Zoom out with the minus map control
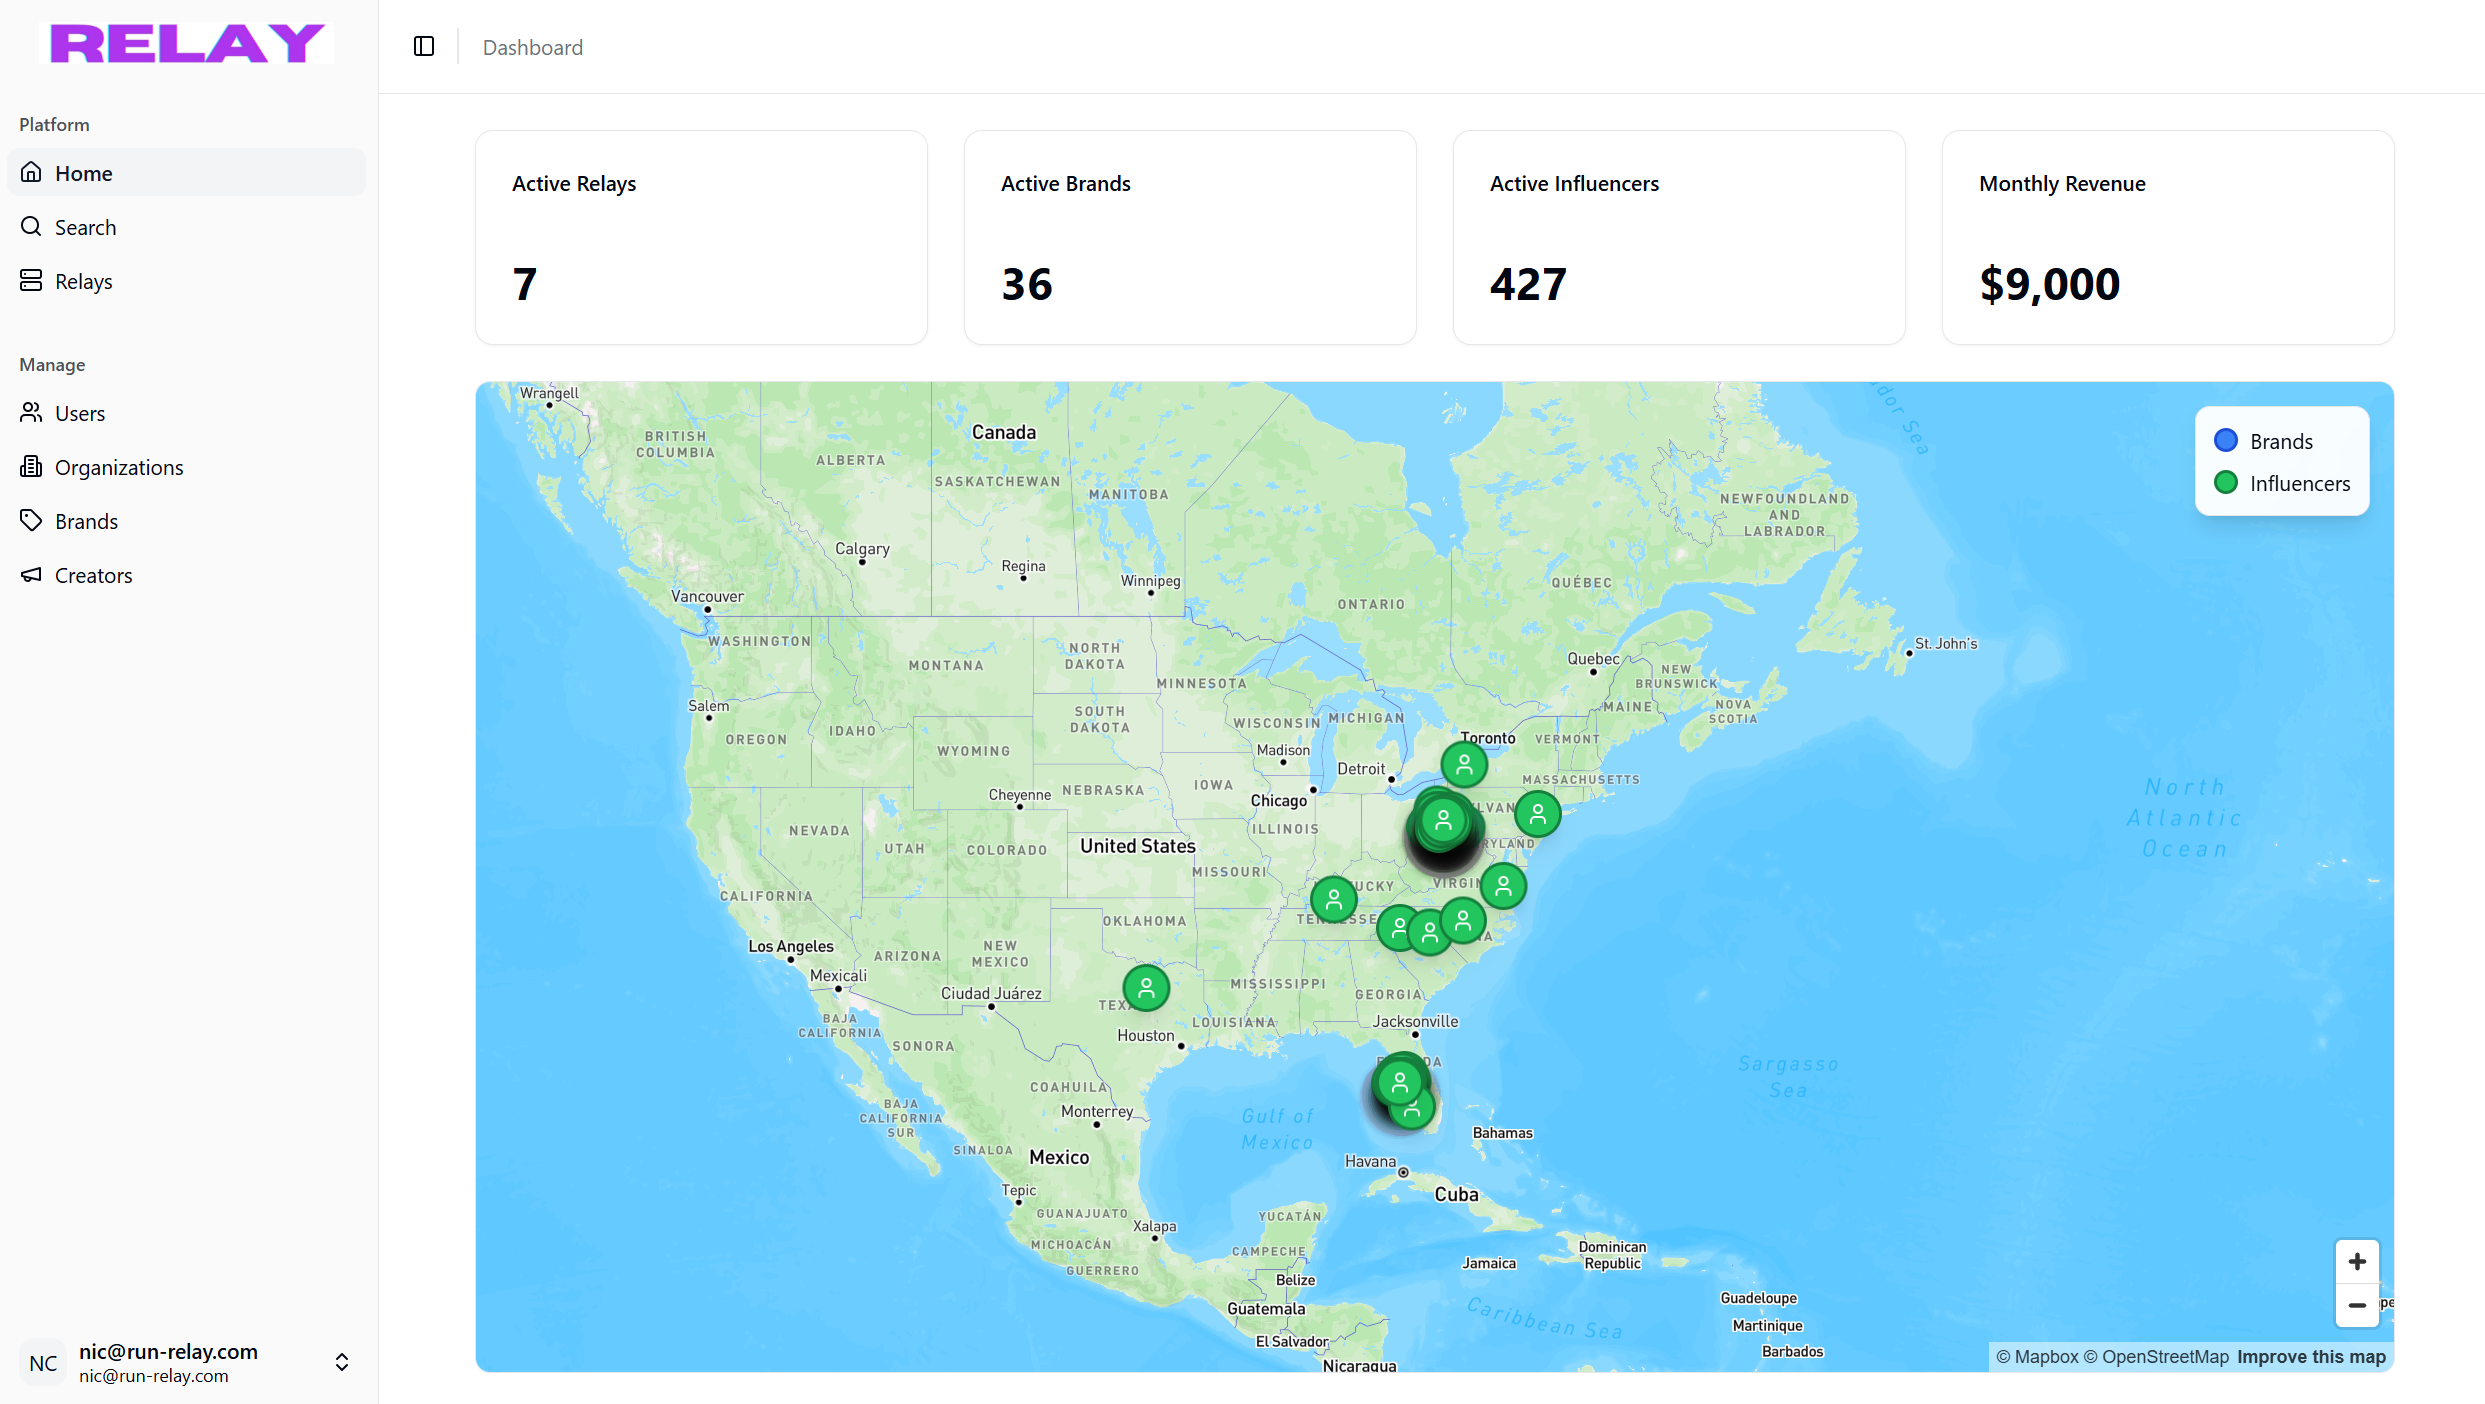The height and width of the screenshot is (1404, 2485). click(2357, 1306)
